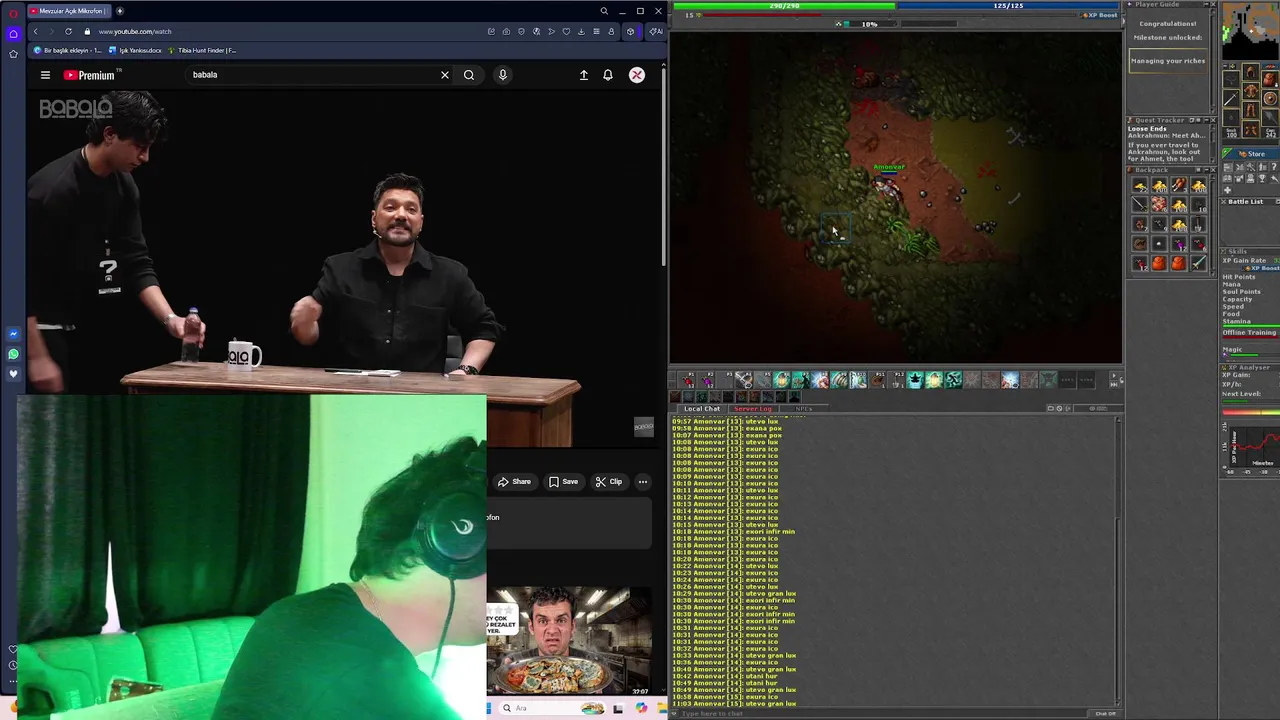Image resolution: width=1280 pixels, height=720 pixels.
Task: Open the 'Işık Yanlısı.docx' bookmark
Action: tap(135, 50)
